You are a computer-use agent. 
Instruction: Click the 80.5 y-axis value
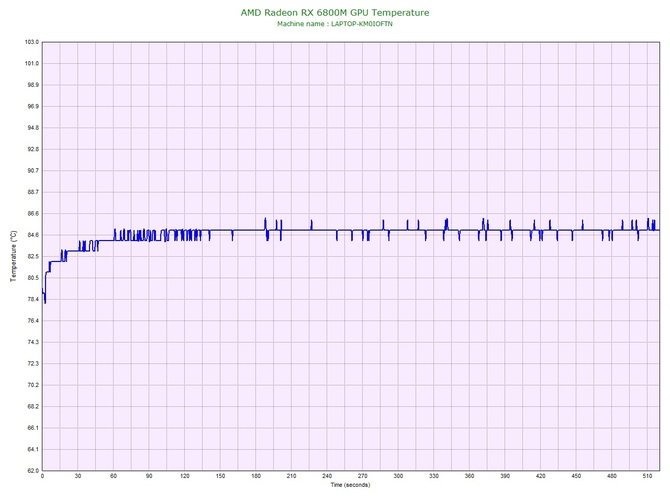32,278
